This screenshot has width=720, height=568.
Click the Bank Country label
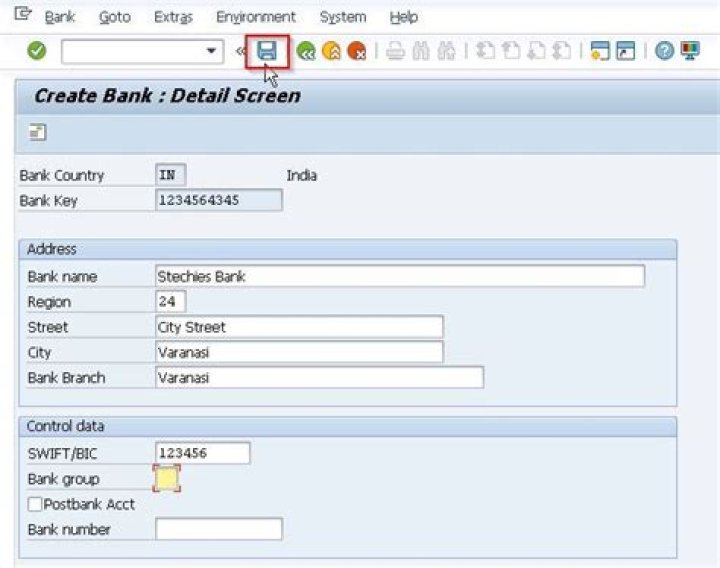point(62,175)
